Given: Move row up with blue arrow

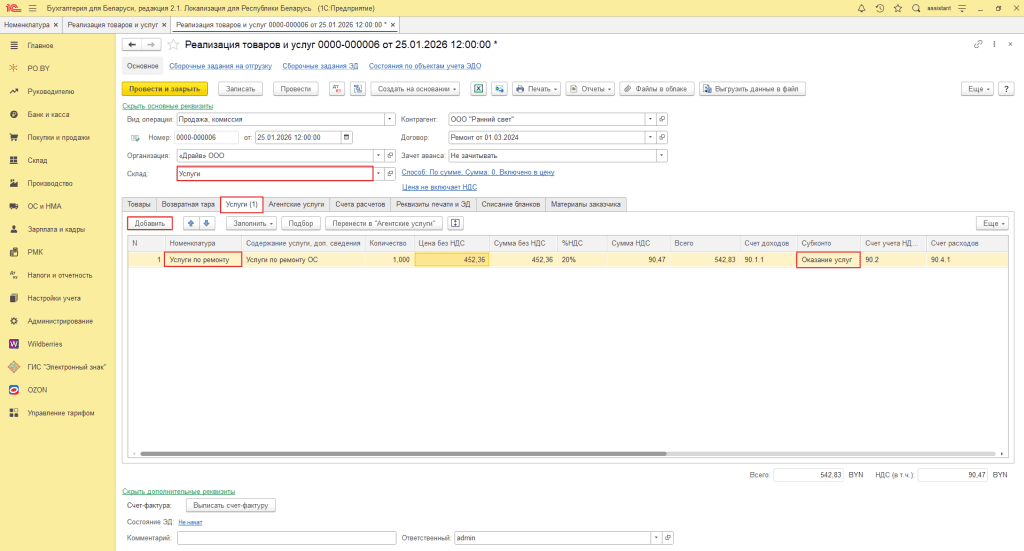Looking at the screenshot, I should tap(191, 223).
